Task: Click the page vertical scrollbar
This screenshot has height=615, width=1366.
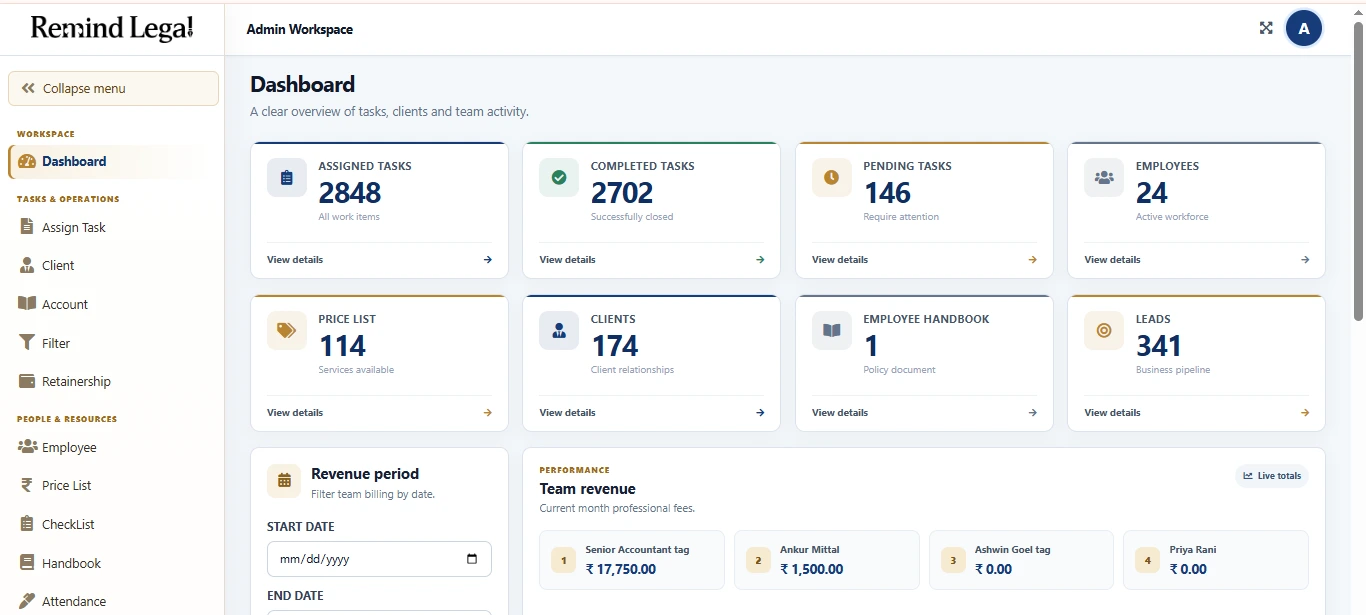Action: (1358, 170)
